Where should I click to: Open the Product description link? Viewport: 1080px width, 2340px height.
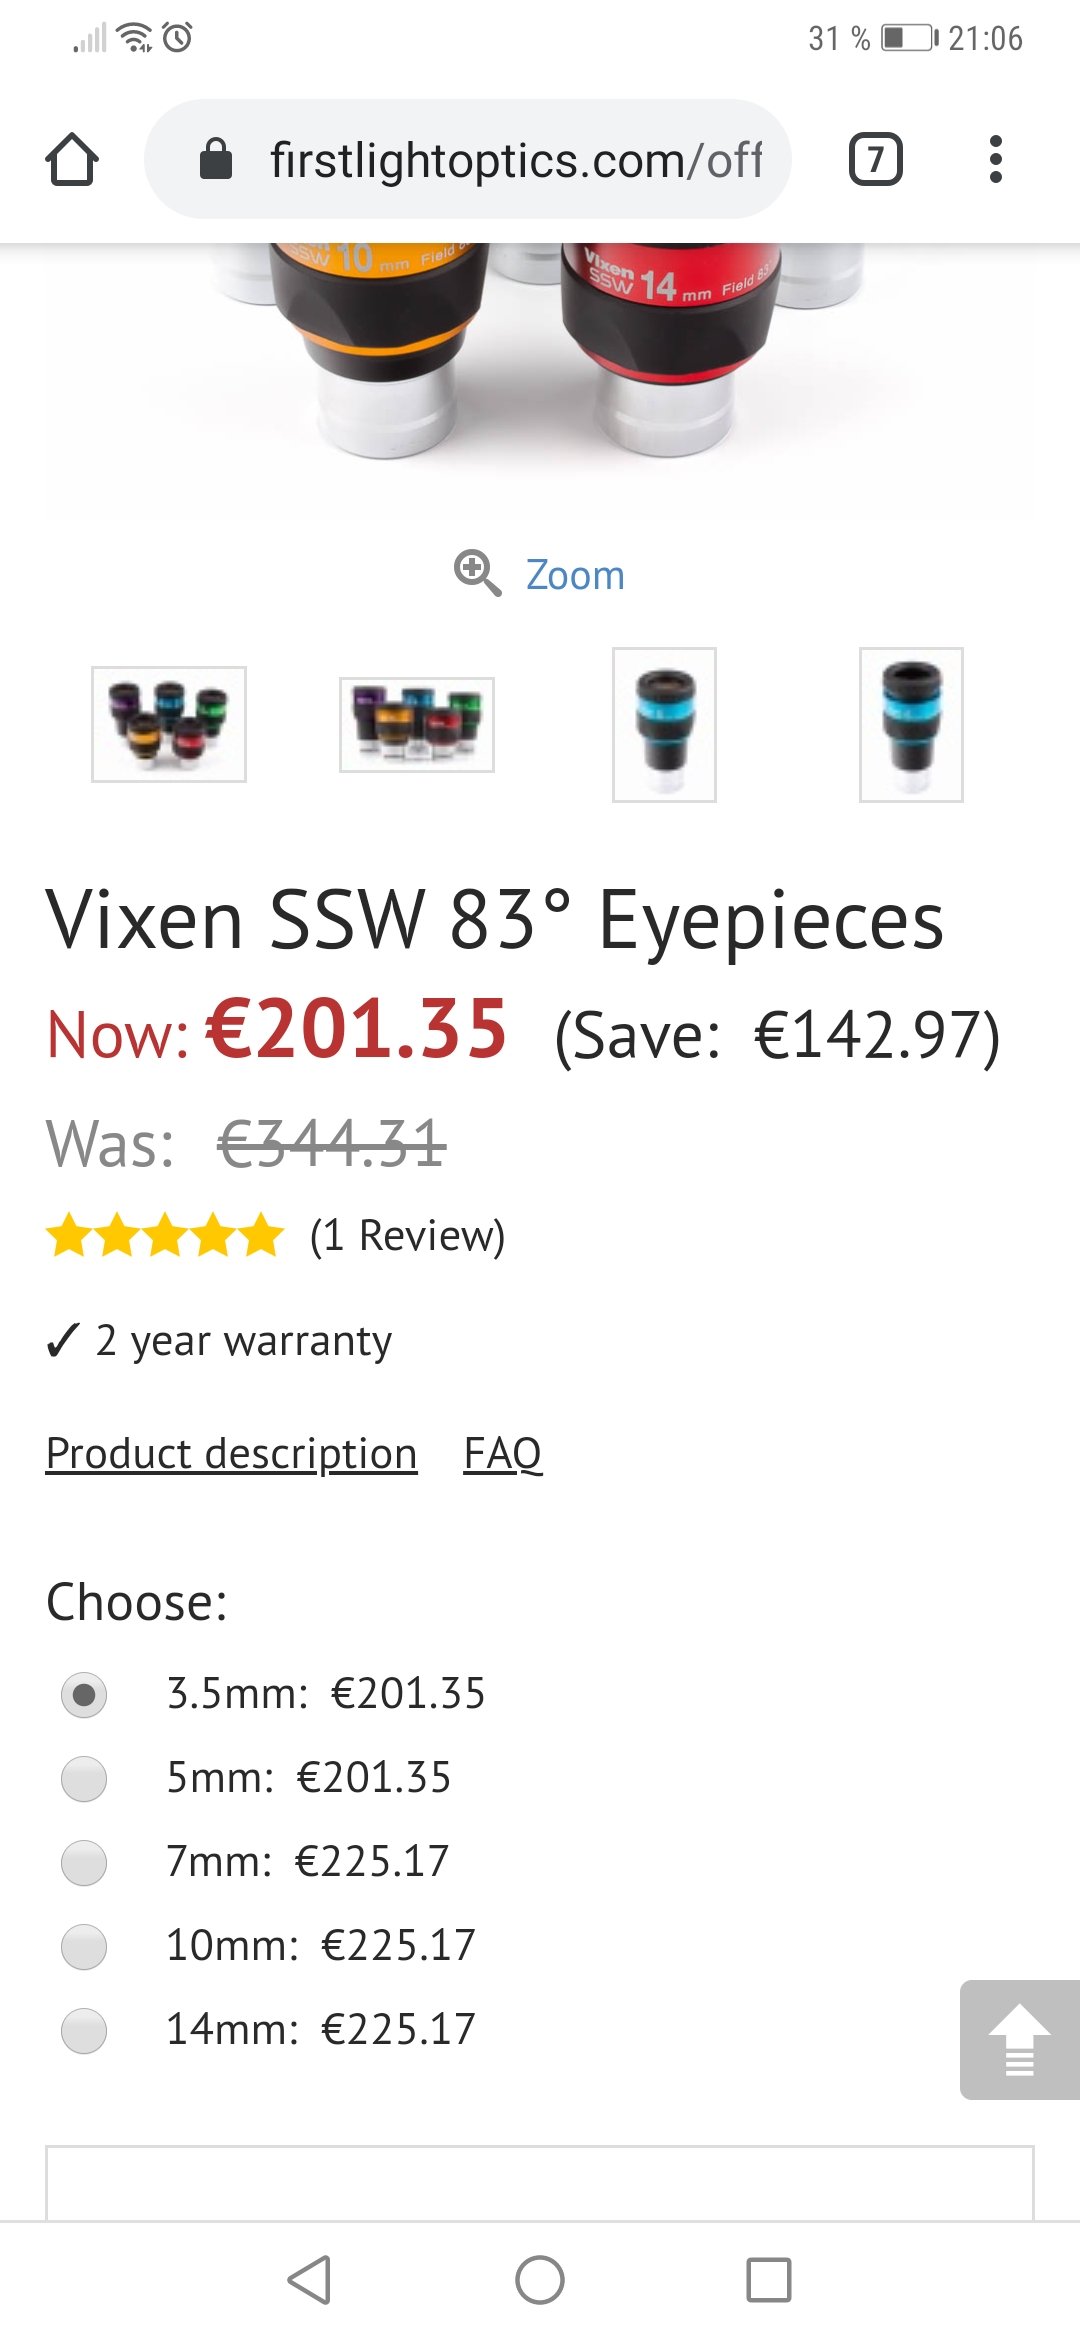click(231, 1453)
